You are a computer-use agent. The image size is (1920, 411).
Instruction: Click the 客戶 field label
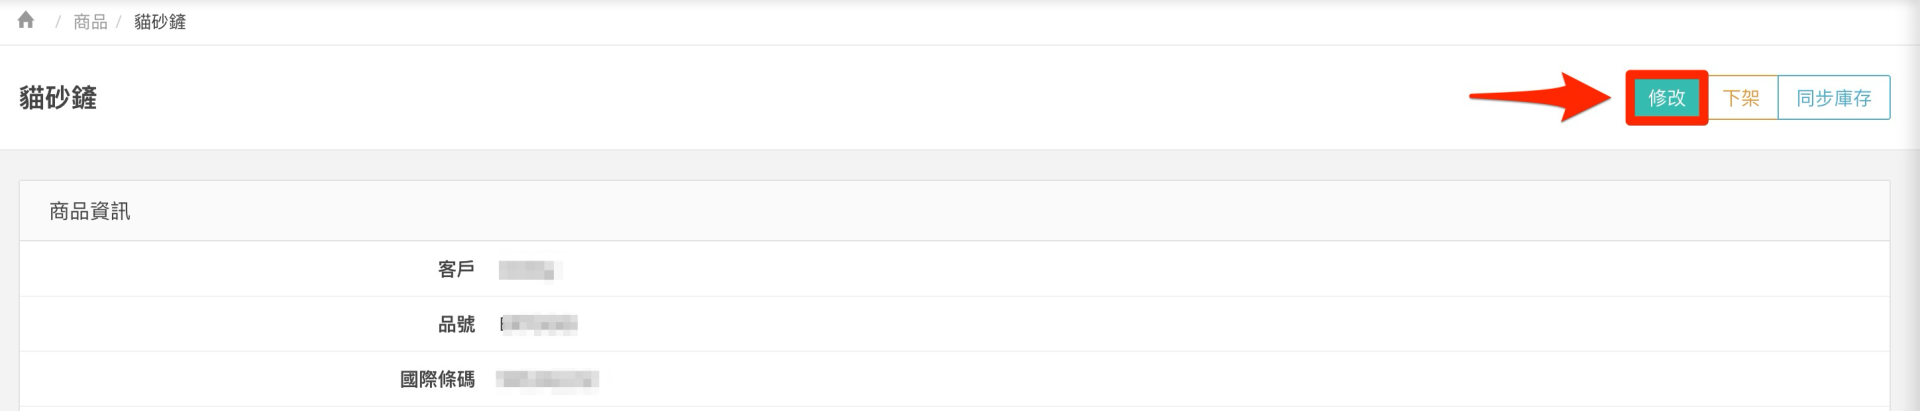click(456, 269)
